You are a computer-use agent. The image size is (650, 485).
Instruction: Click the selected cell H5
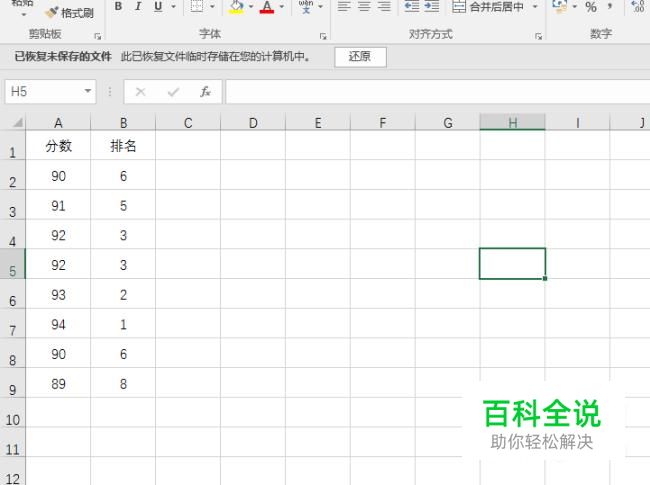point(512,264)
